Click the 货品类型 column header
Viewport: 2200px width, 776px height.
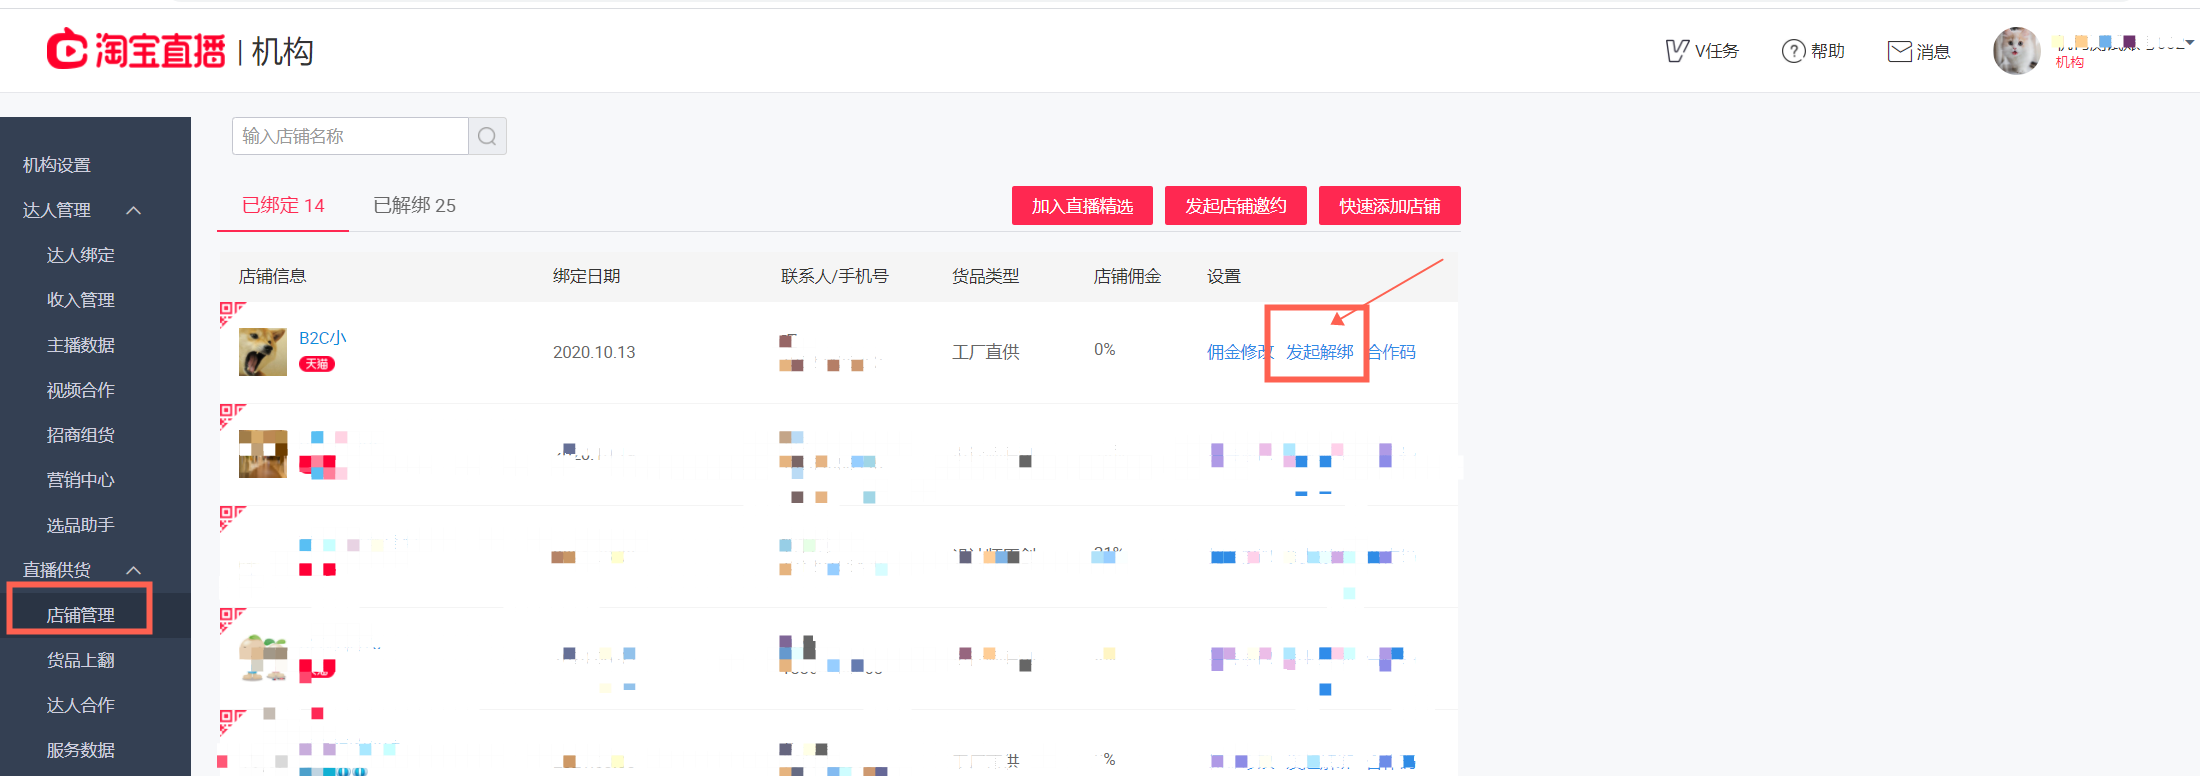(986, 276)
